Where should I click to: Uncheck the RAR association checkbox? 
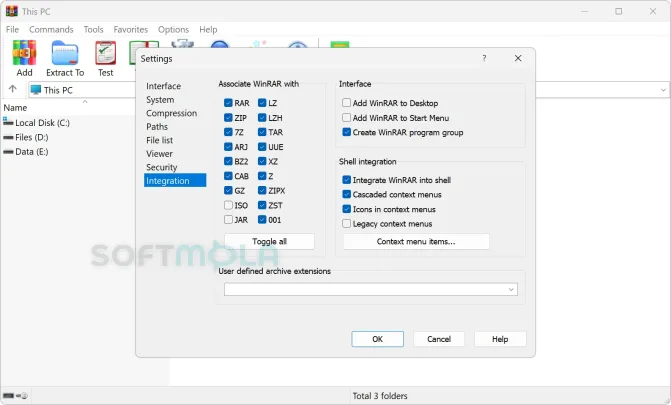tap(228, 103)
